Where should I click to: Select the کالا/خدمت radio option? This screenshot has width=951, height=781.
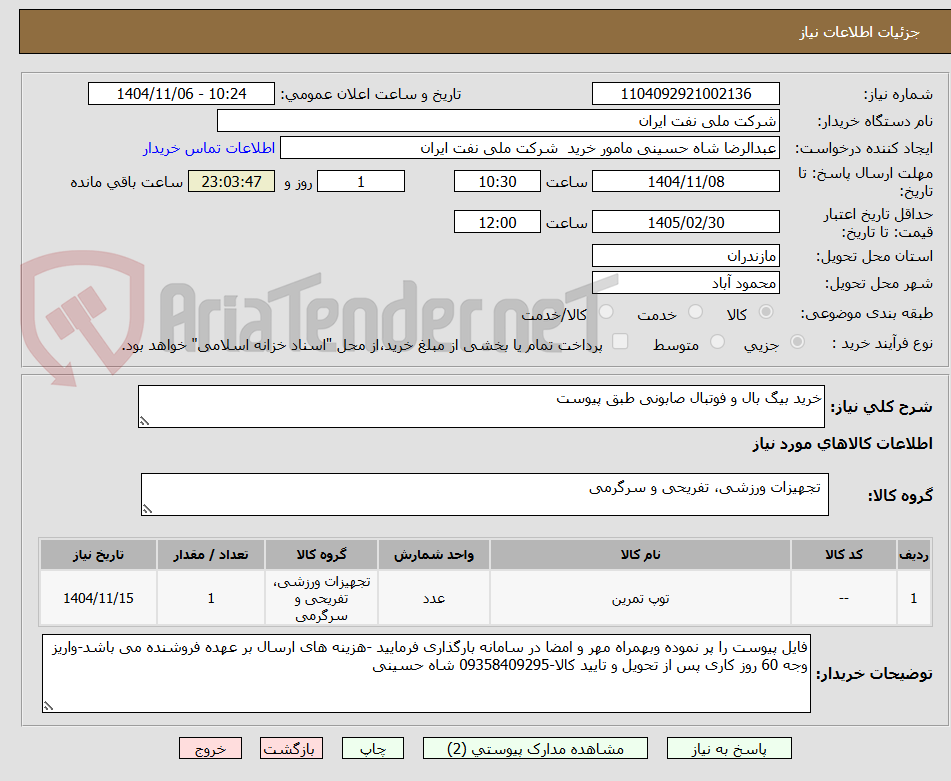pyautogui.click(x=606, y=312)
